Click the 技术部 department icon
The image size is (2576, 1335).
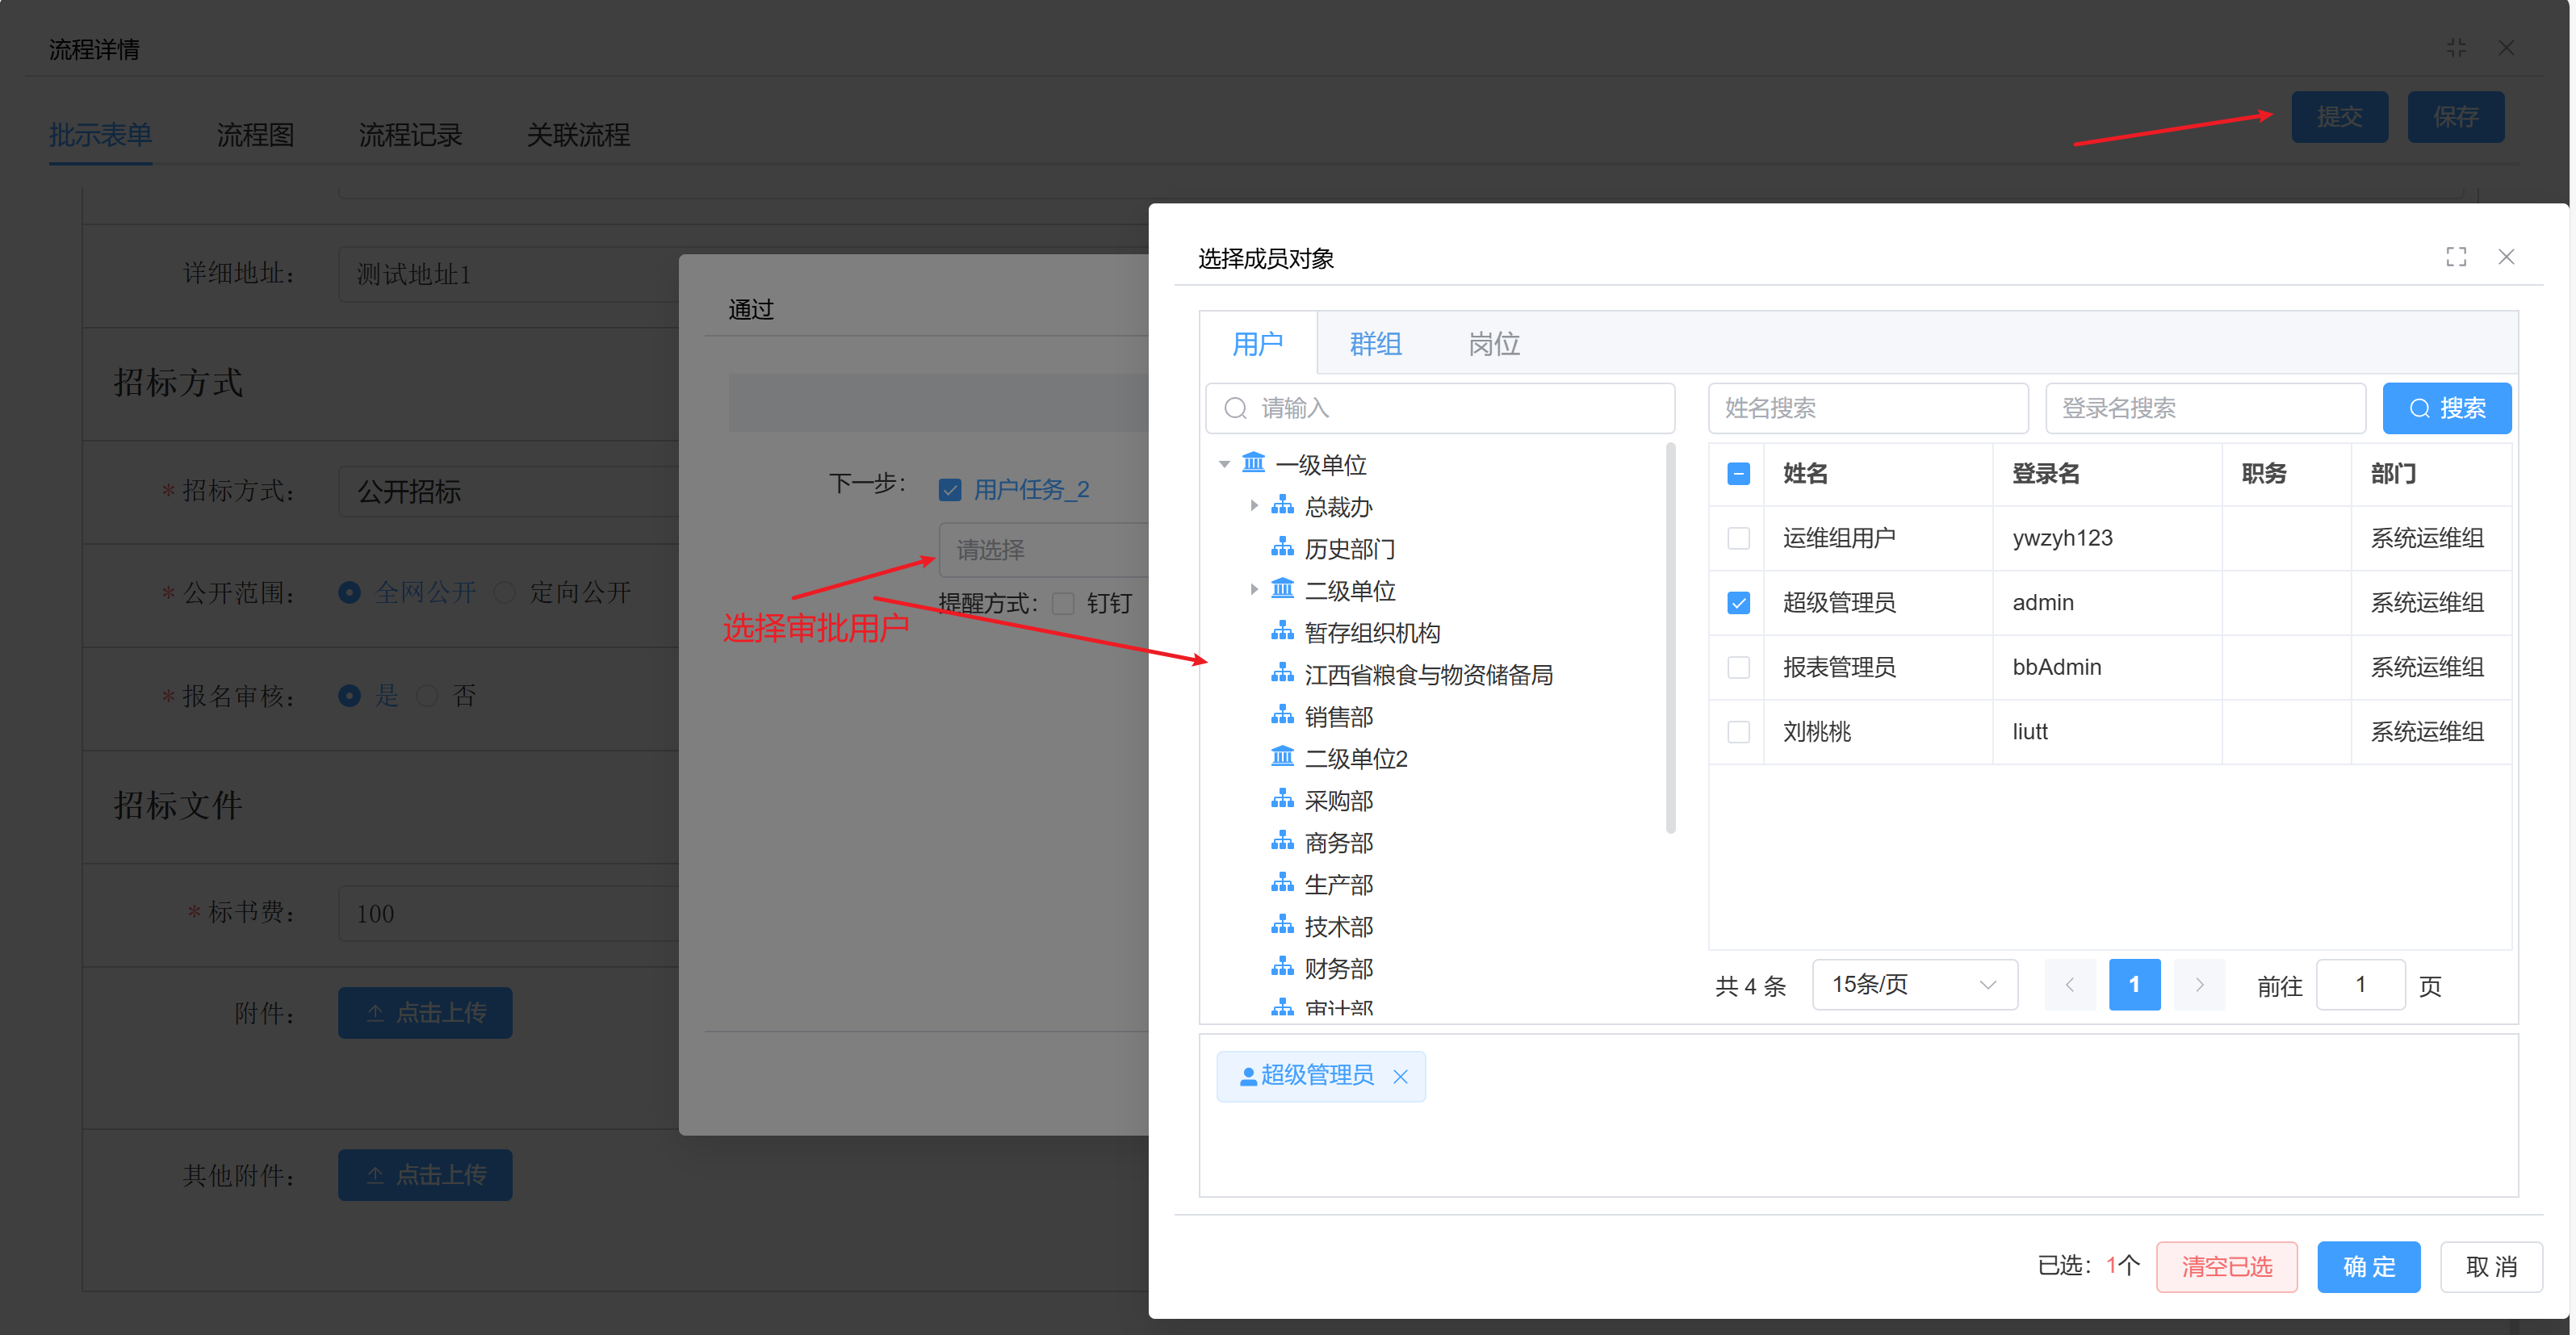click(x=1282, y=925)
